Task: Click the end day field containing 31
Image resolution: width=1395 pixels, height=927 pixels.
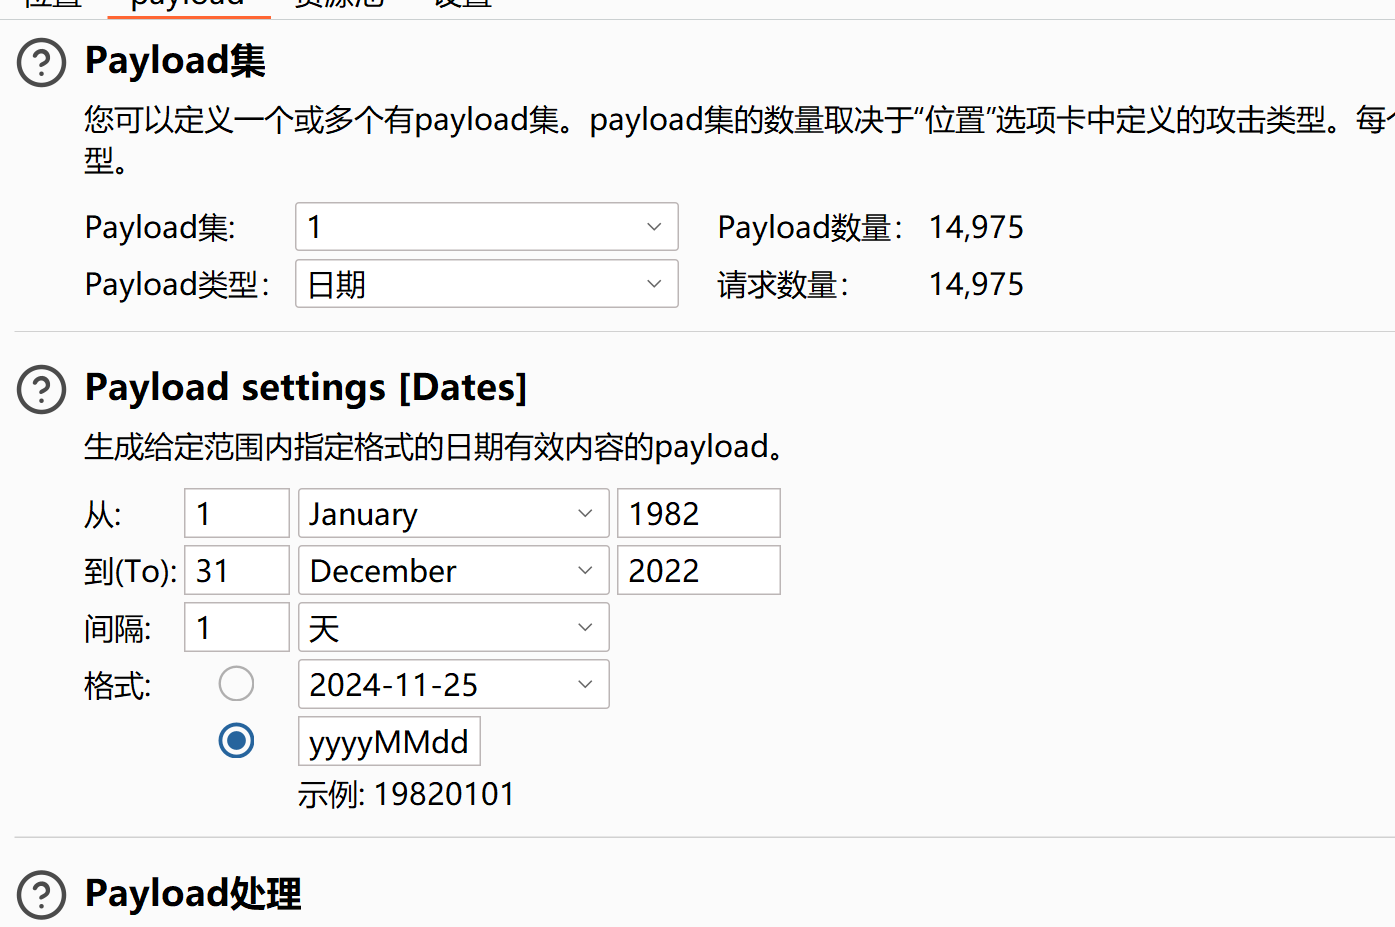Action: 237,570
